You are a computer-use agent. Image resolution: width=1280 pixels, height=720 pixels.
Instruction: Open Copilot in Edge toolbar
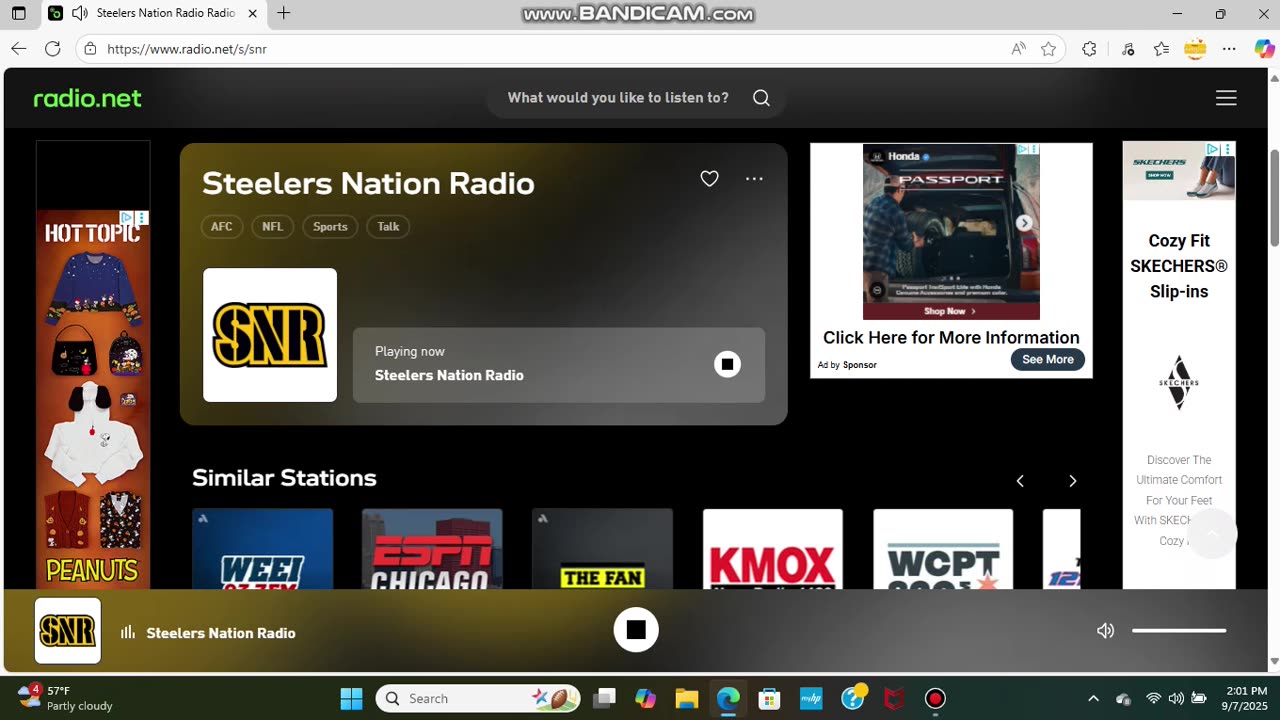pos(1264,48)
